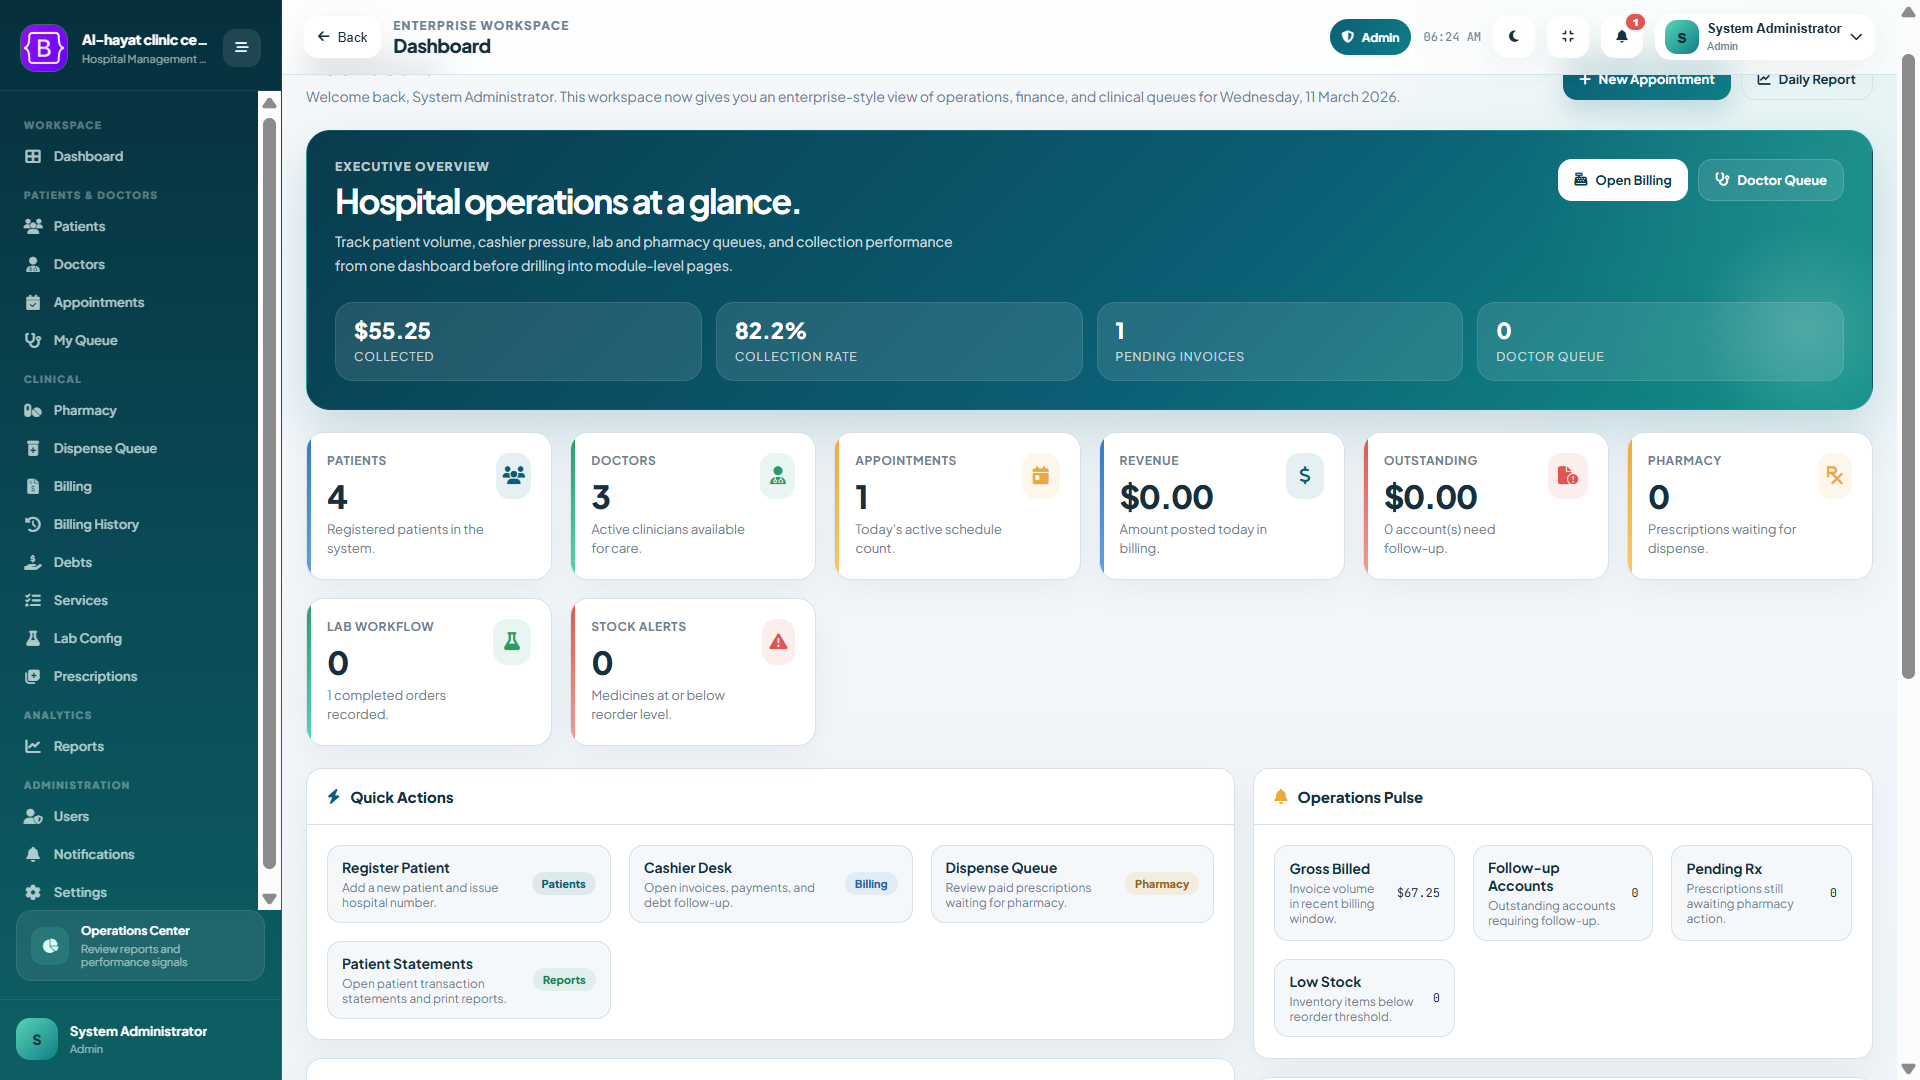
Task: Open the Debts section icon
Action: [x=34, y=562]
